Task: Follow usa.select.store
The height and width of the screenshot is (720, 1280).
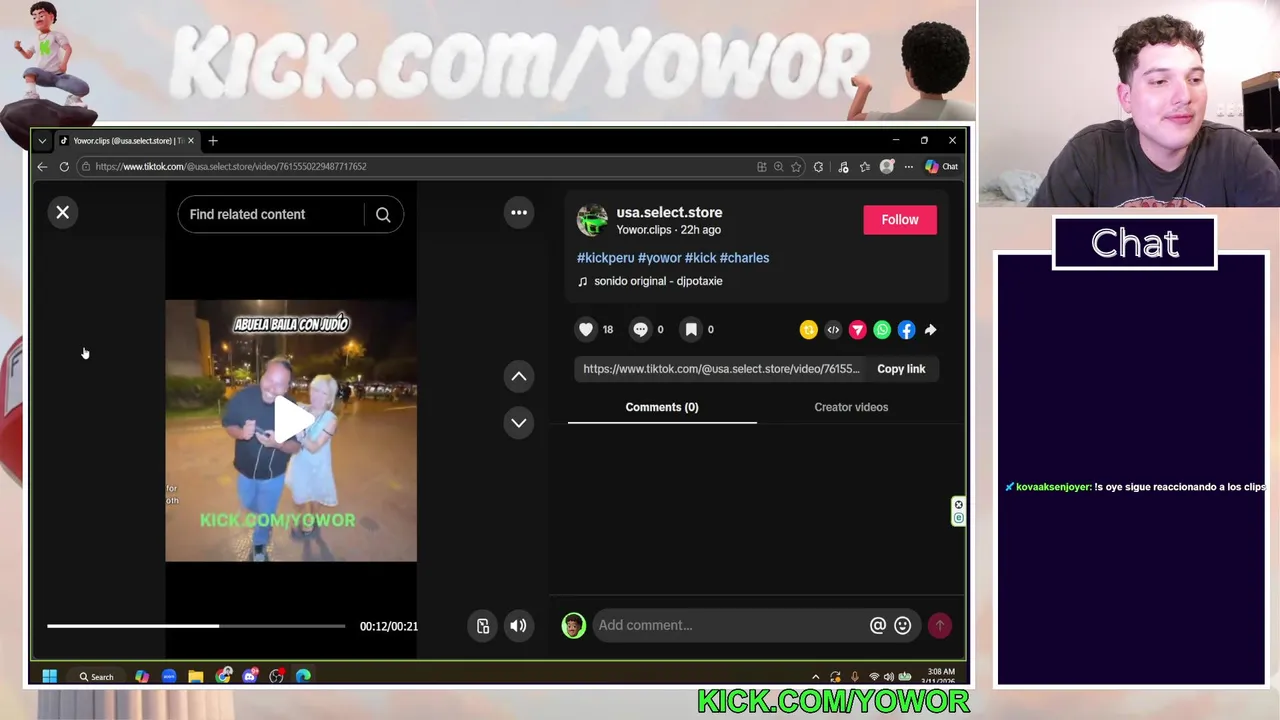Action: pos(900,220)
